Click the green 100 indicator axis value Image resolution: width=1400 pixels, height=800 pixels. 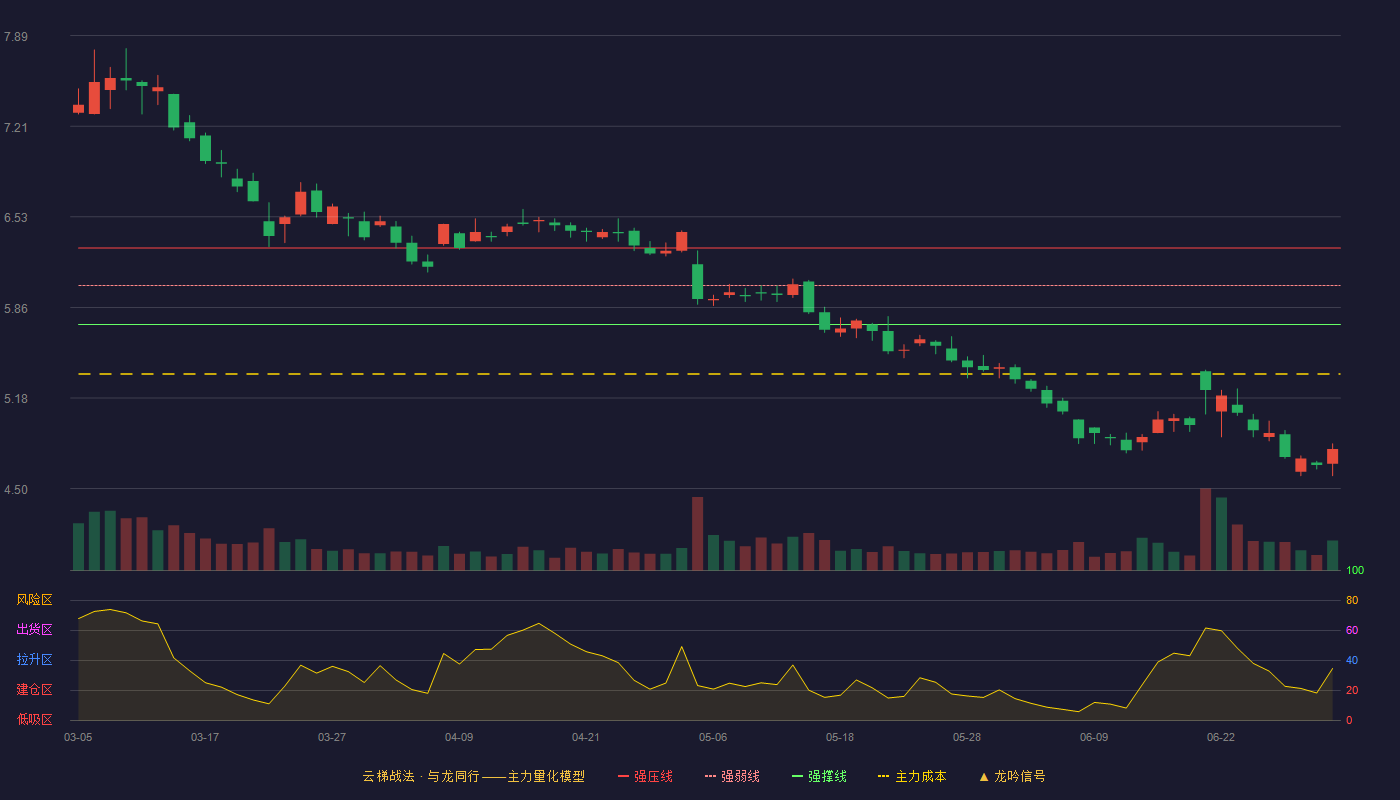click(1355, 570)
